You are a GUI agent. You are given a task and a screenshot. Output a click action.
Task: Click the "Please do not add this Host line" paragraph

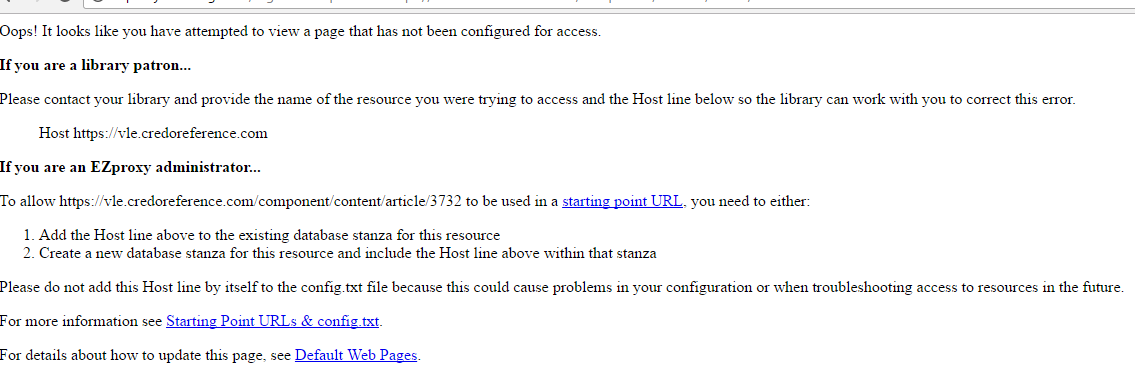point(562,287)
